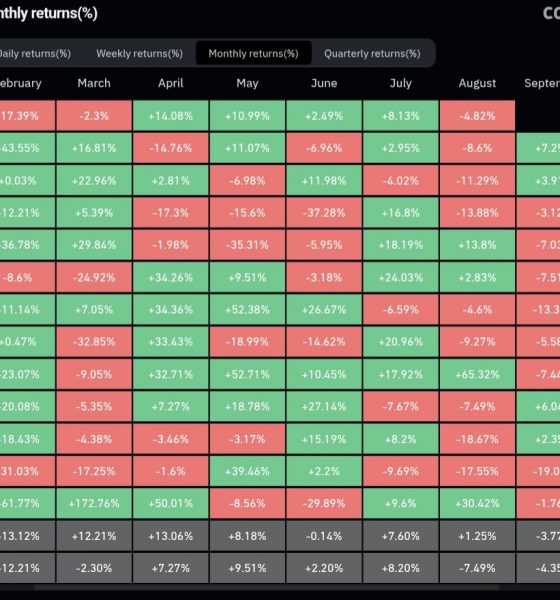Click the -14.76% April cell
This screenshot has height=600, width=560.
click(x=171, y=148)
